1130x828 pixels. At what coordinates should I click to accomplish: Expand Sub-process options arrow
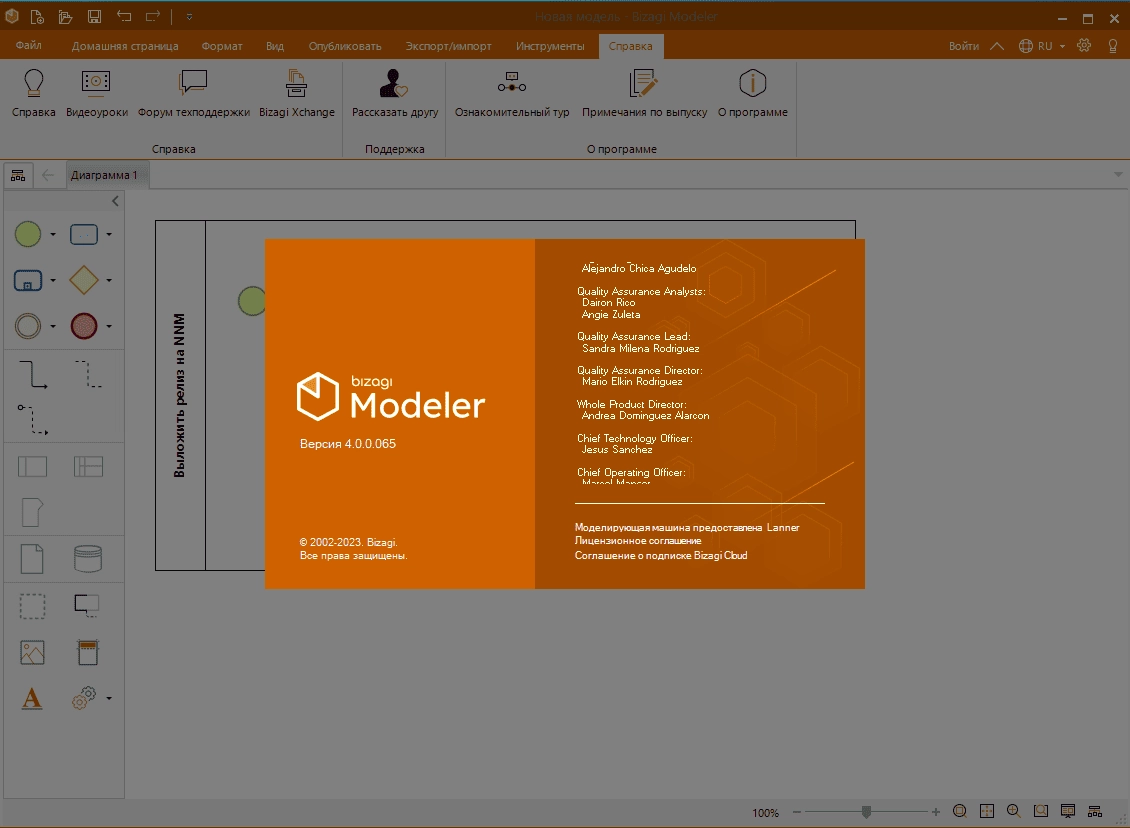click(53, 280)
